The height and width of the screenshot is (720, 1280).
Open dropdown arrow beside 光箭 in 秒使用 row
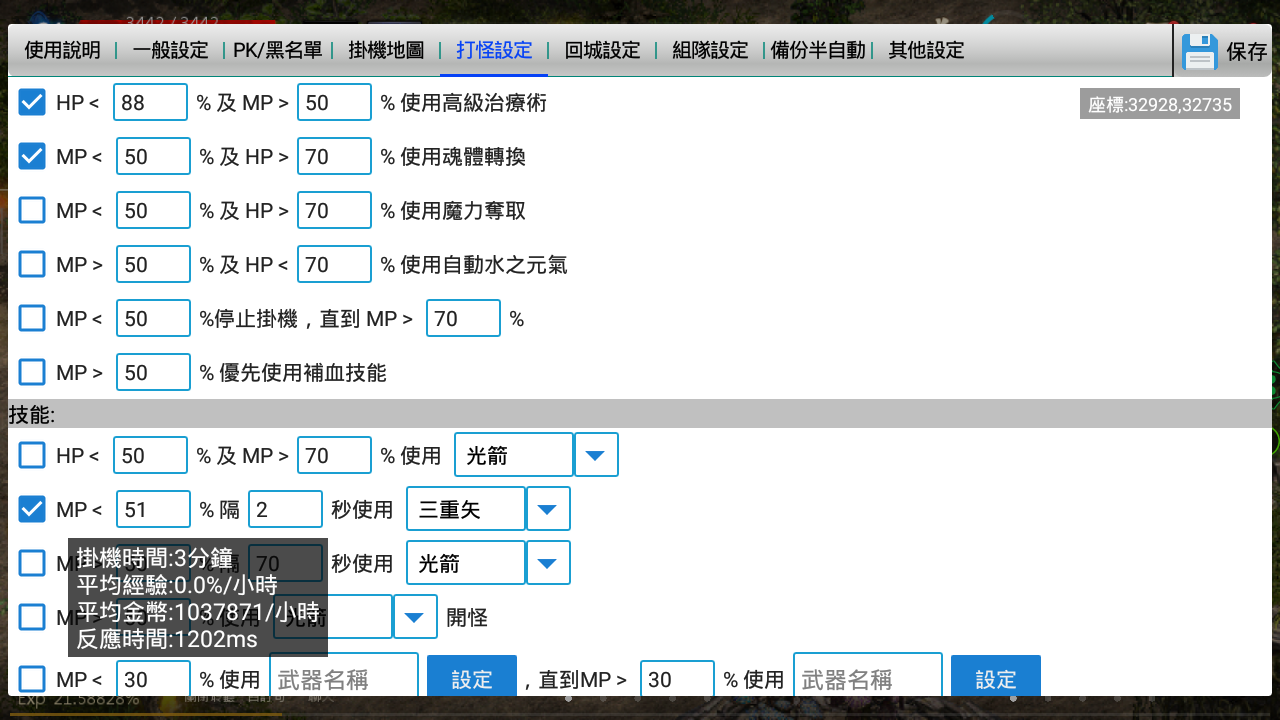click(x=548, y=563)
